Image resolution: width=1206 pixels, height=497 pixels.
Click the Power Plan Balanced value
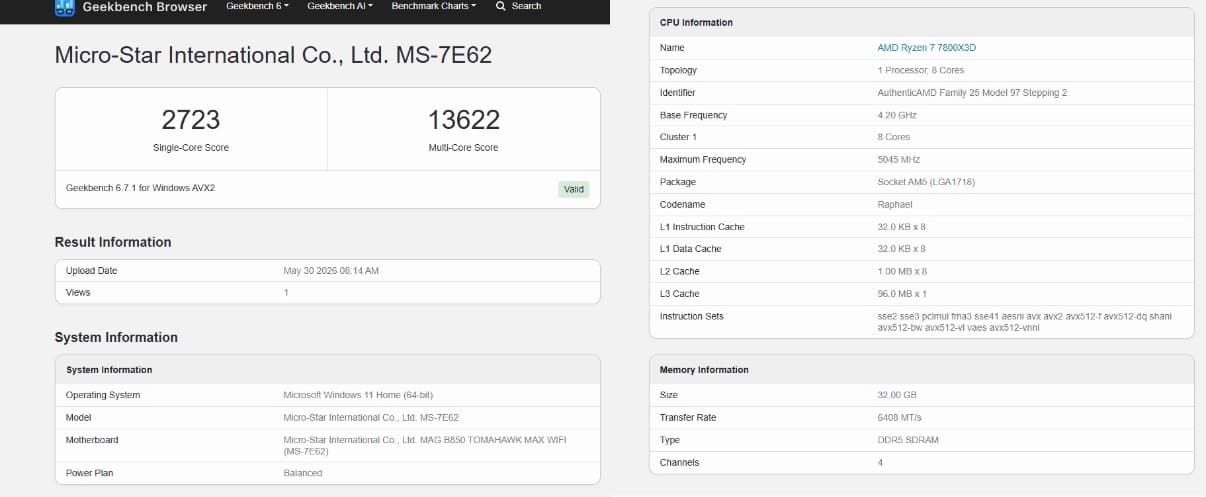pyautogui.click(x=303, y=473)
